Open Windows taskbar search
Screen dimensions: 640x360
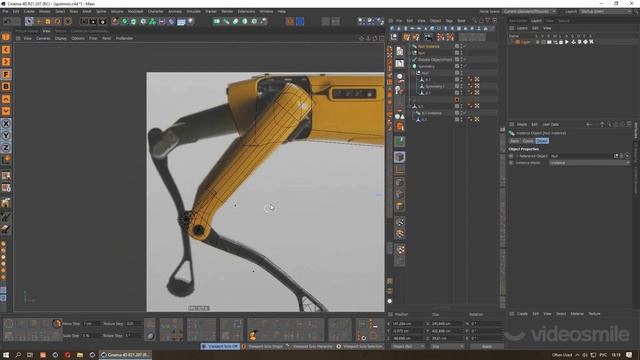[x=18, y=355]
